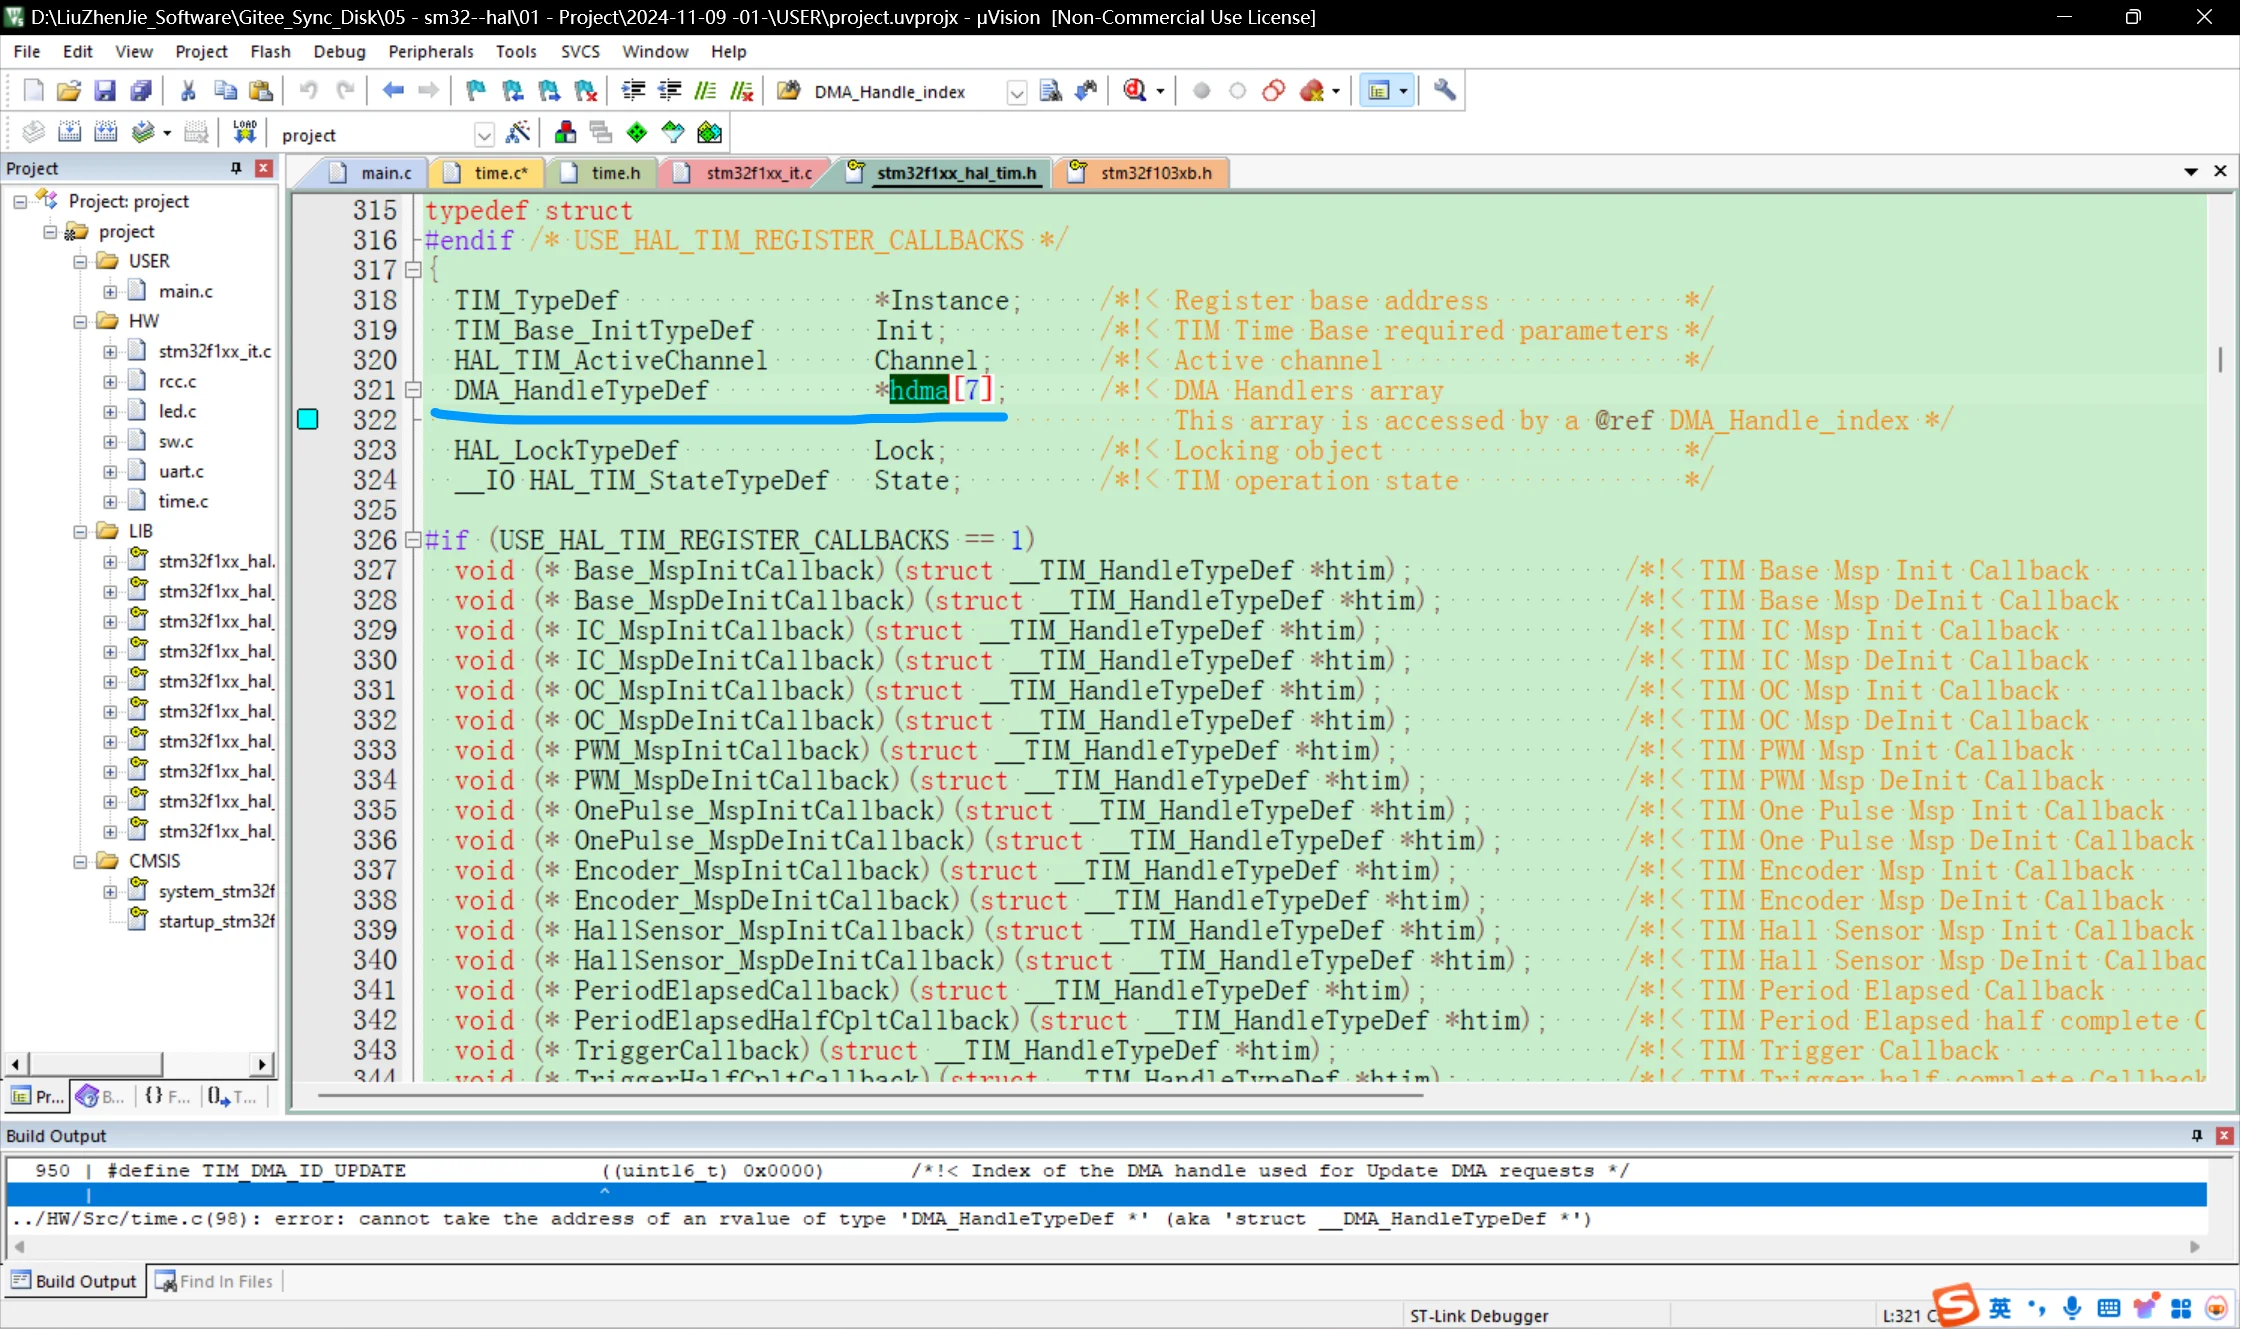Cut selection with the scissors icon
Image resolution: width=2241 pixels, height=1329 pixels.
[188, 91]
